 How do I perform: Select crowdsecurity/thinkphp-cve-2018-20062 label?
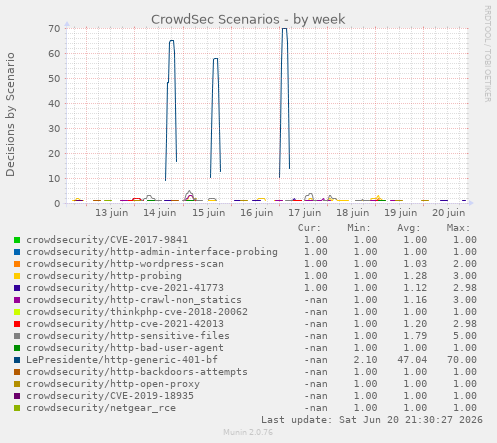point(137,312)
